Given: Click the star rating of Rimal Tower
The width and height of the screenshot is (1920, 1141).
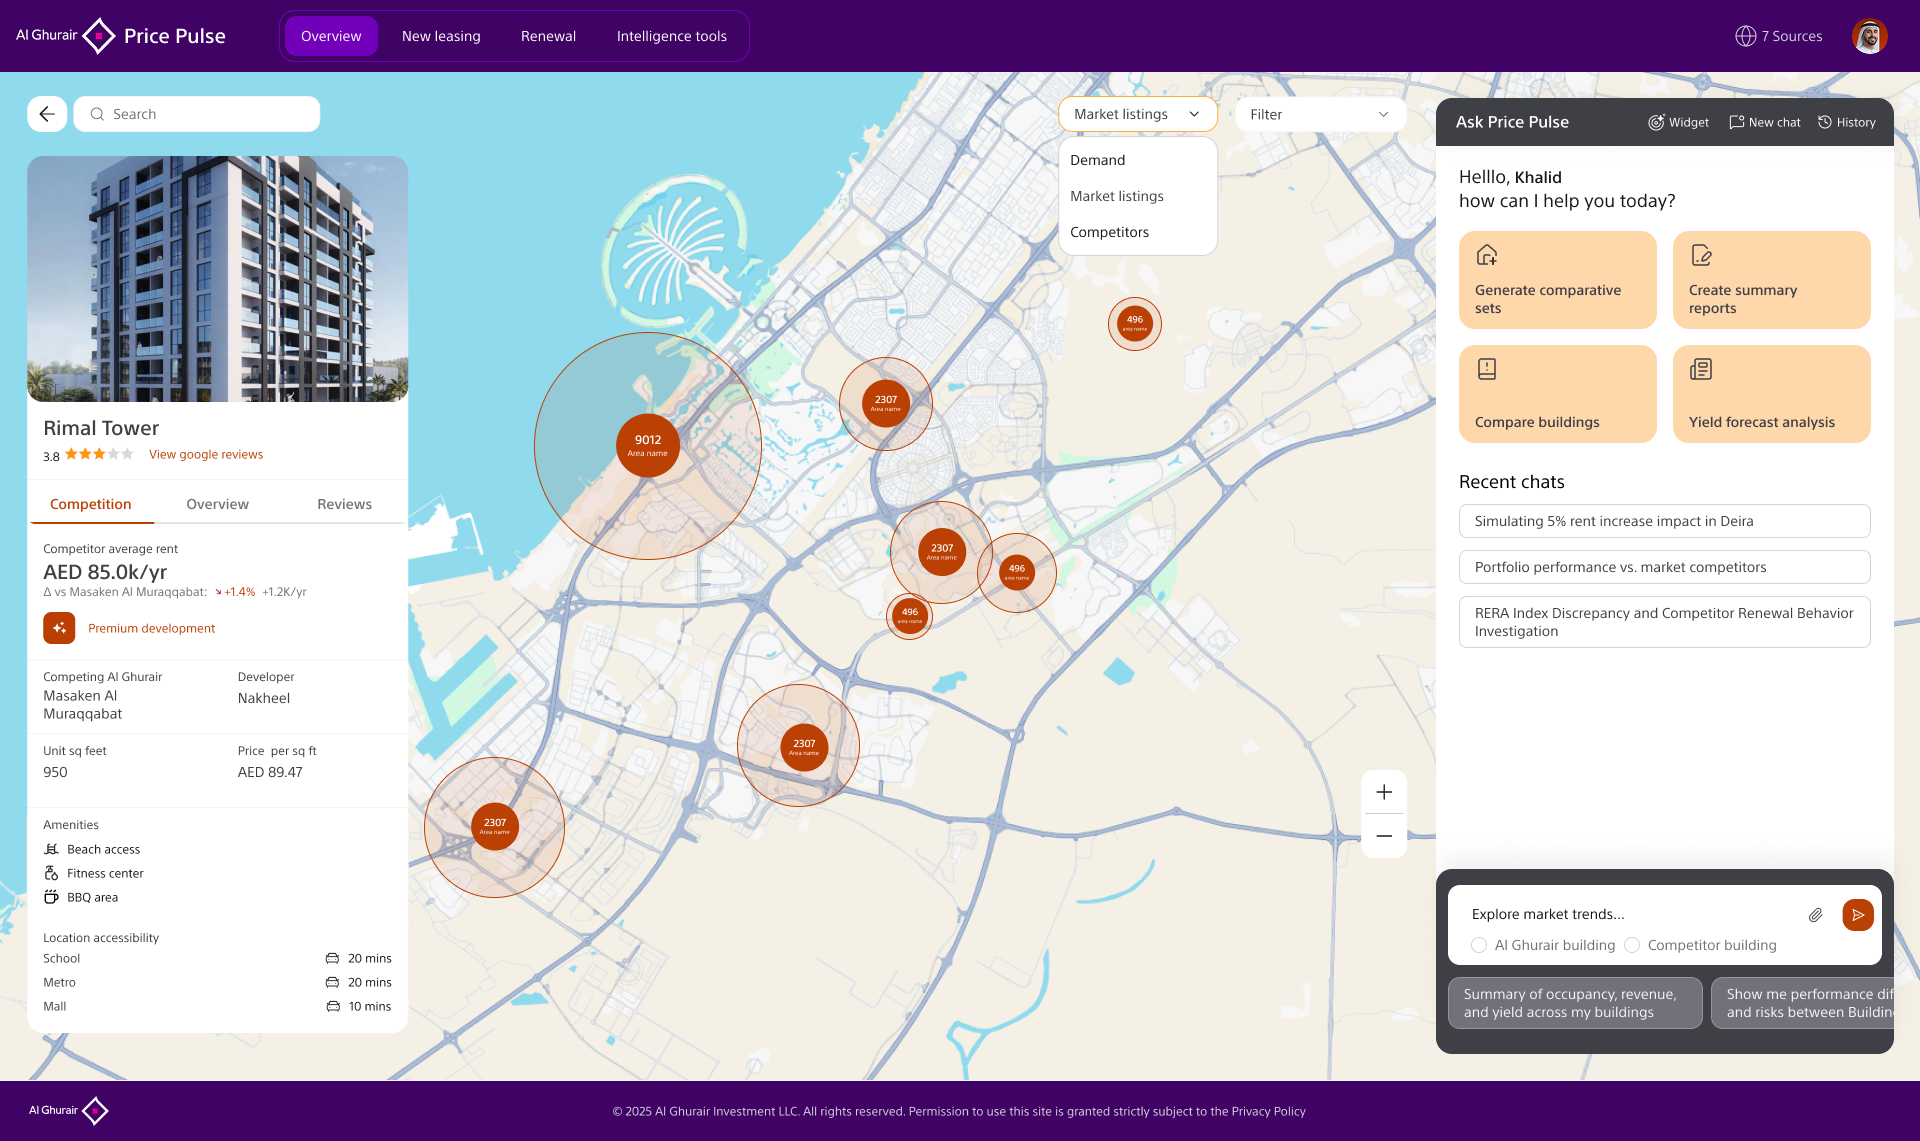Looking at the screenshot, I should pos(99,454).
